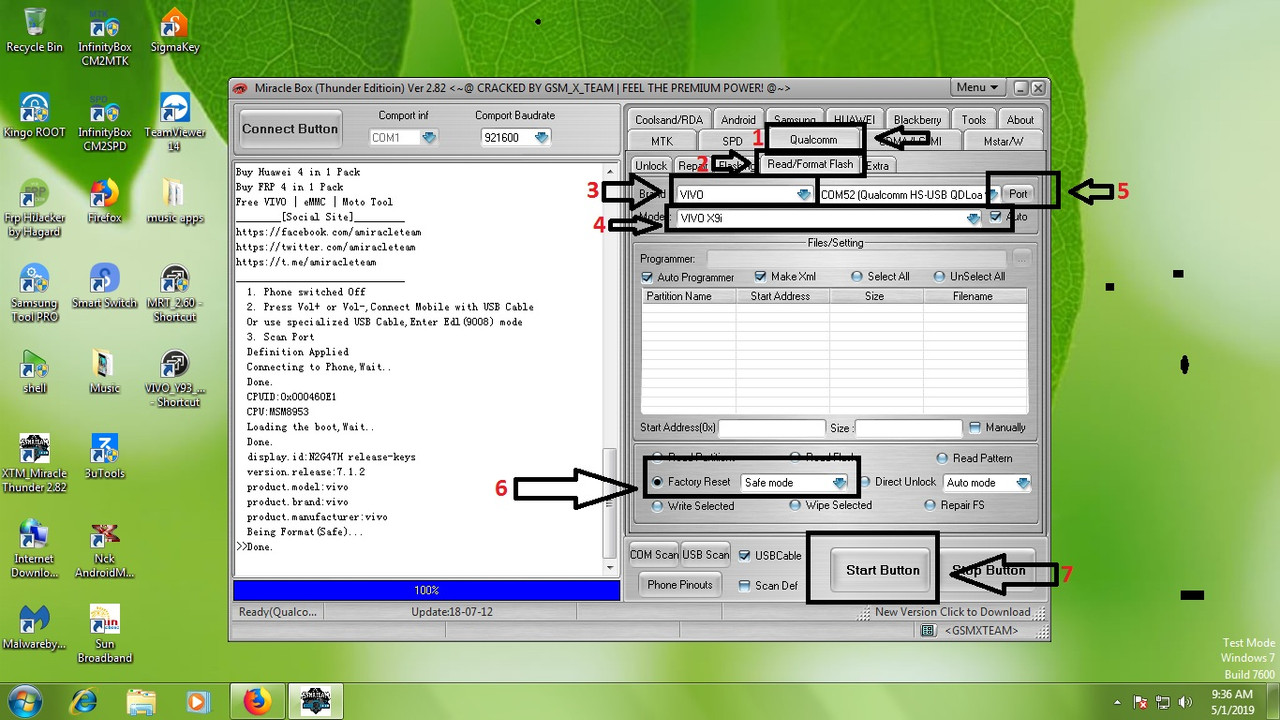Open TeamViewer 14 desktop icon
This screenshot has height=720, width=1280.
click(174, 122)
